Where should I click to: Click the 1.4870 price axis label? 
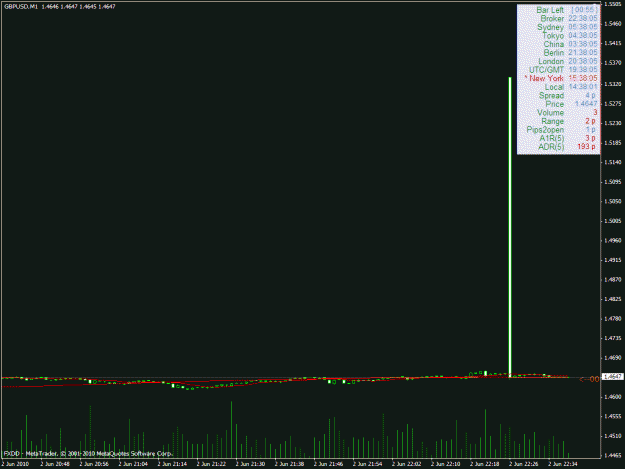(613, 280)
